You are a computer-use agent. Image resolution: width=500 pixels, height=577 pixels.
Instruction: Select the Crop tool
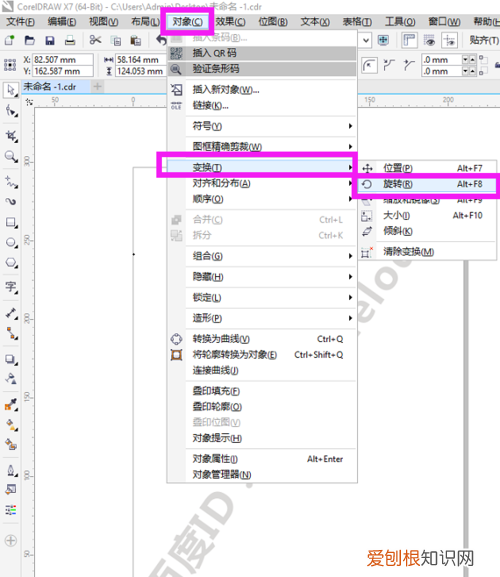[11, 136]
